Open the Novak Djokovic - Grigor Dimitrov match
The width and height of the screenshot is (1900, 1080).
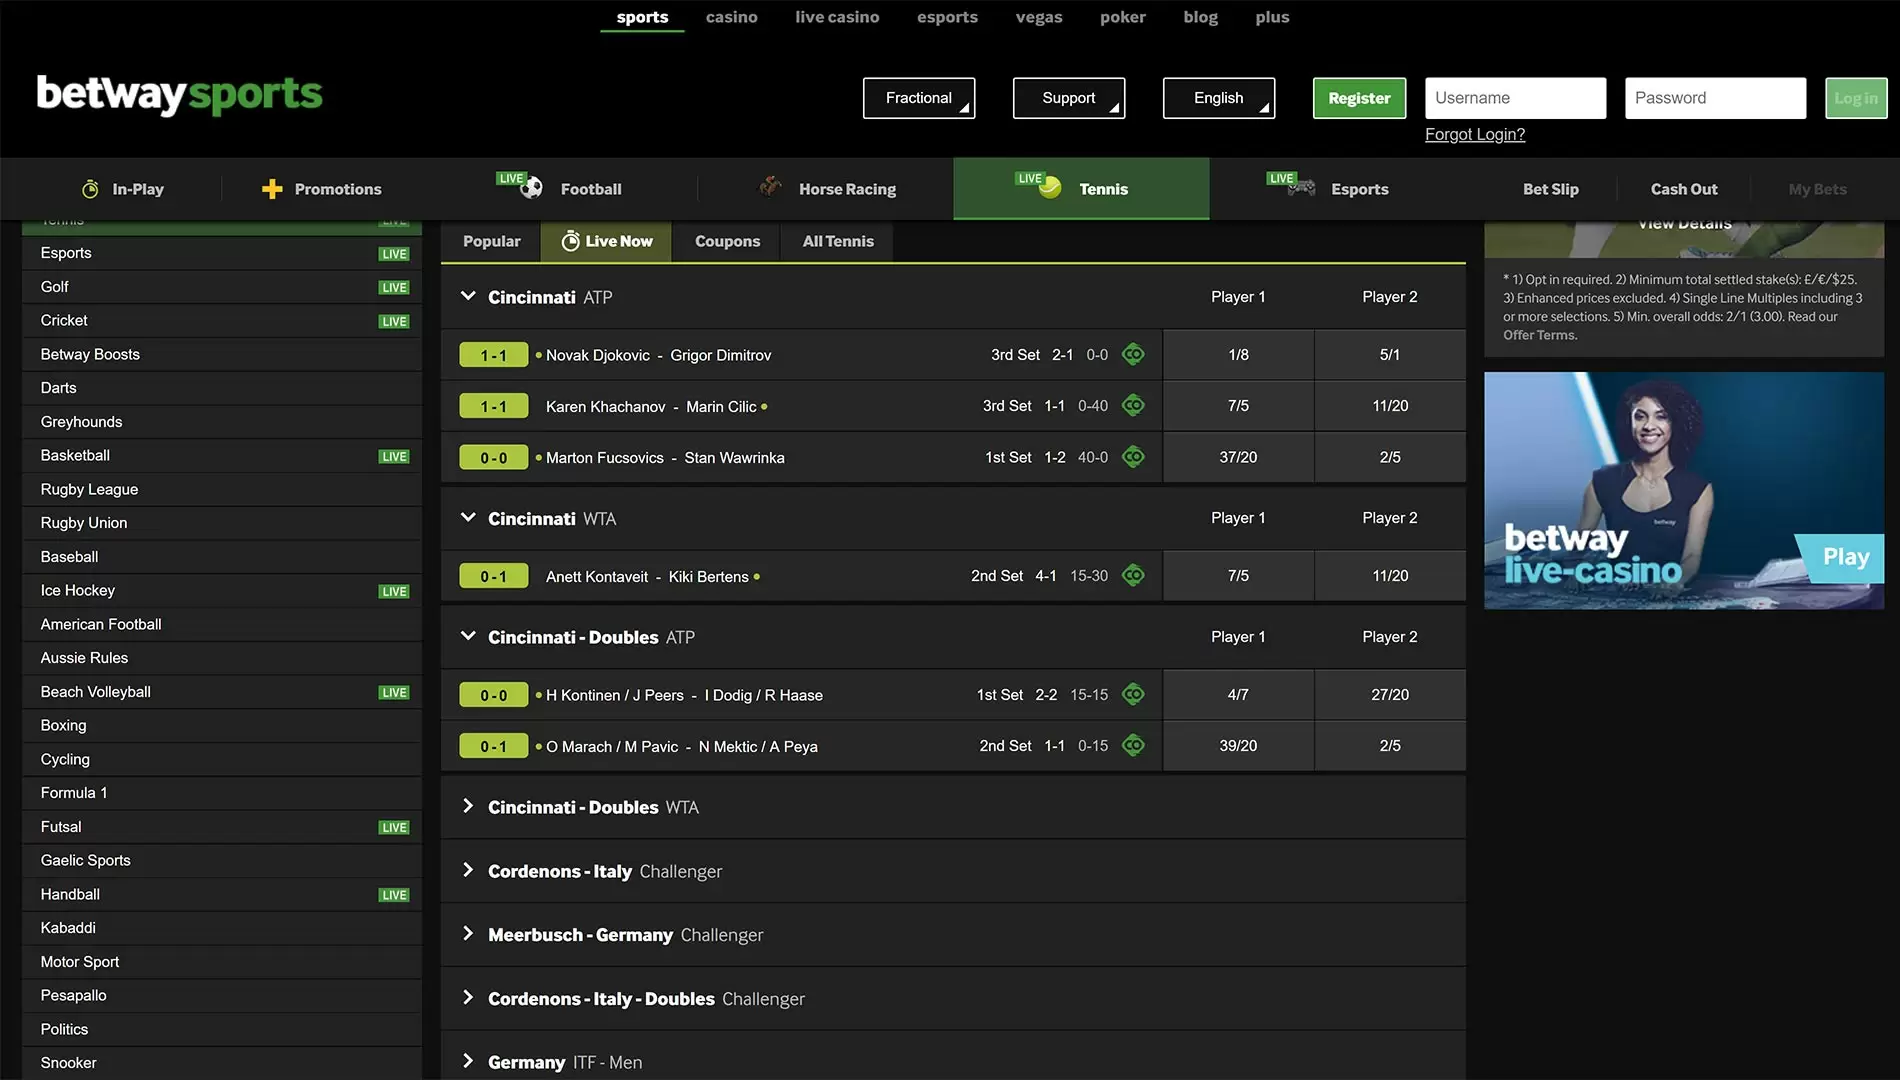[x=658, y=355]
